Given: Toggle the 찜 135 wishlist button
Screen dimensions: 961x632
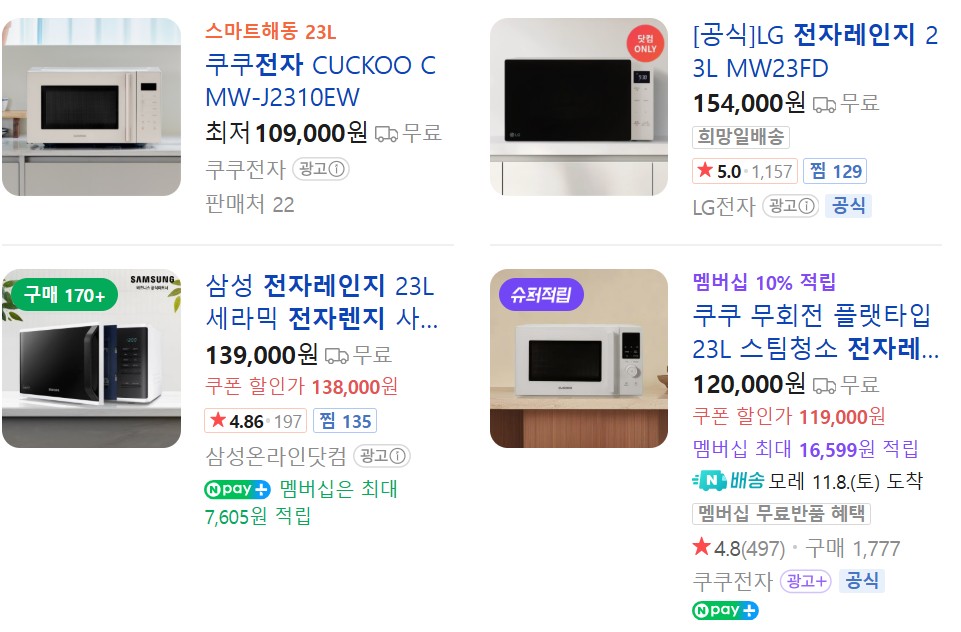Looking at the screenshot, I should 344,421.
